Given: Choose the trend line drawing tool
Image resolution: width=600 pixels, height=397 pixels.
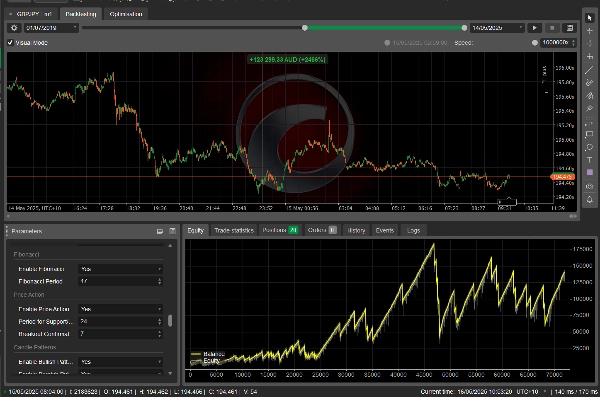Looking at the screenshot, I should 590,70.
